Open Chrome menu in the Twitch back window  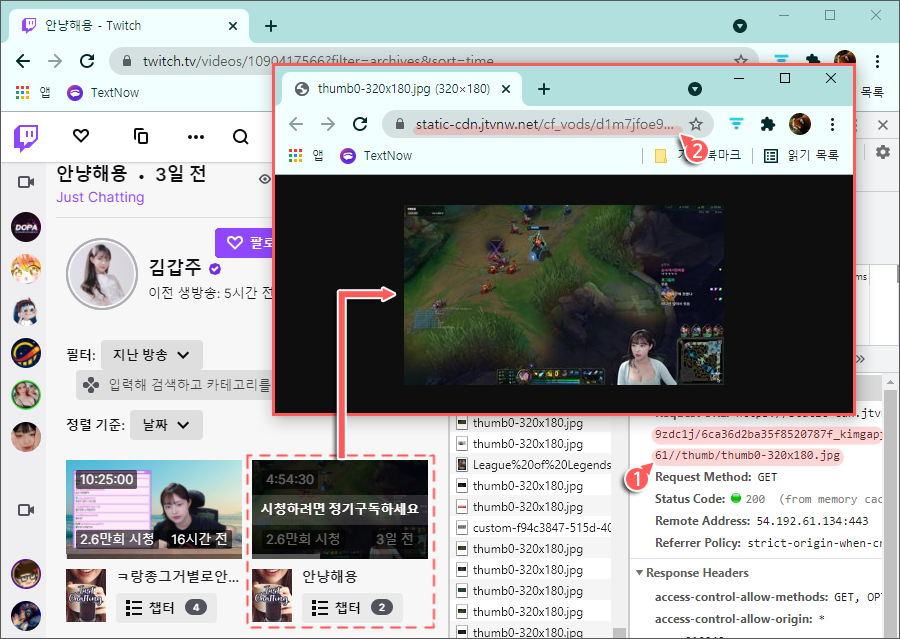coord(877,61)
